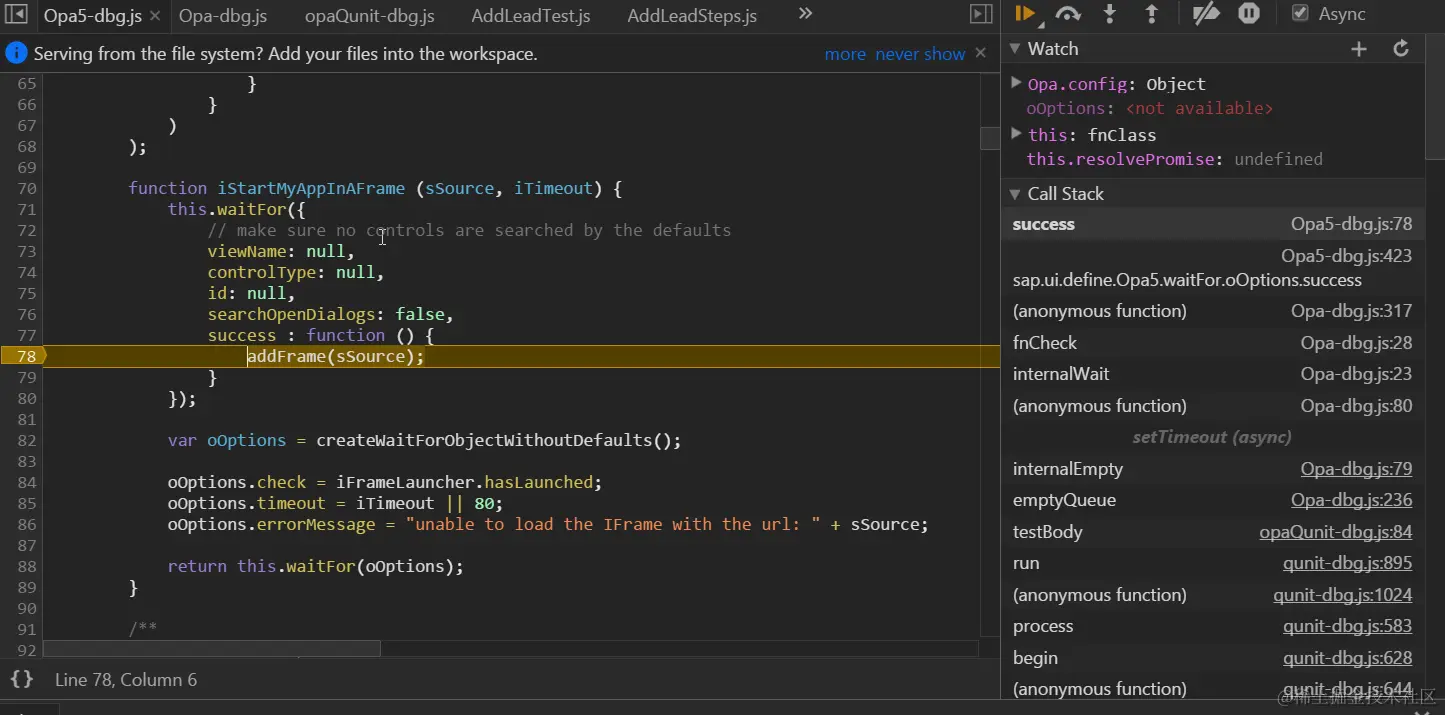This screenshot has height=715, width=1445.
Task: Select the emptyQueue call stack frame
Action: click(x=1212, y=500)
